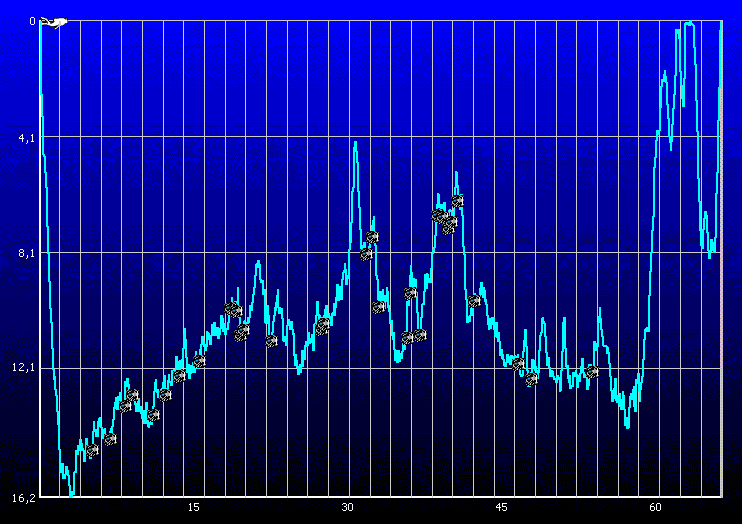Screen dimensions: 742x524
Task: Click the diver icon at the surface start
Action: tap(54, 22)
